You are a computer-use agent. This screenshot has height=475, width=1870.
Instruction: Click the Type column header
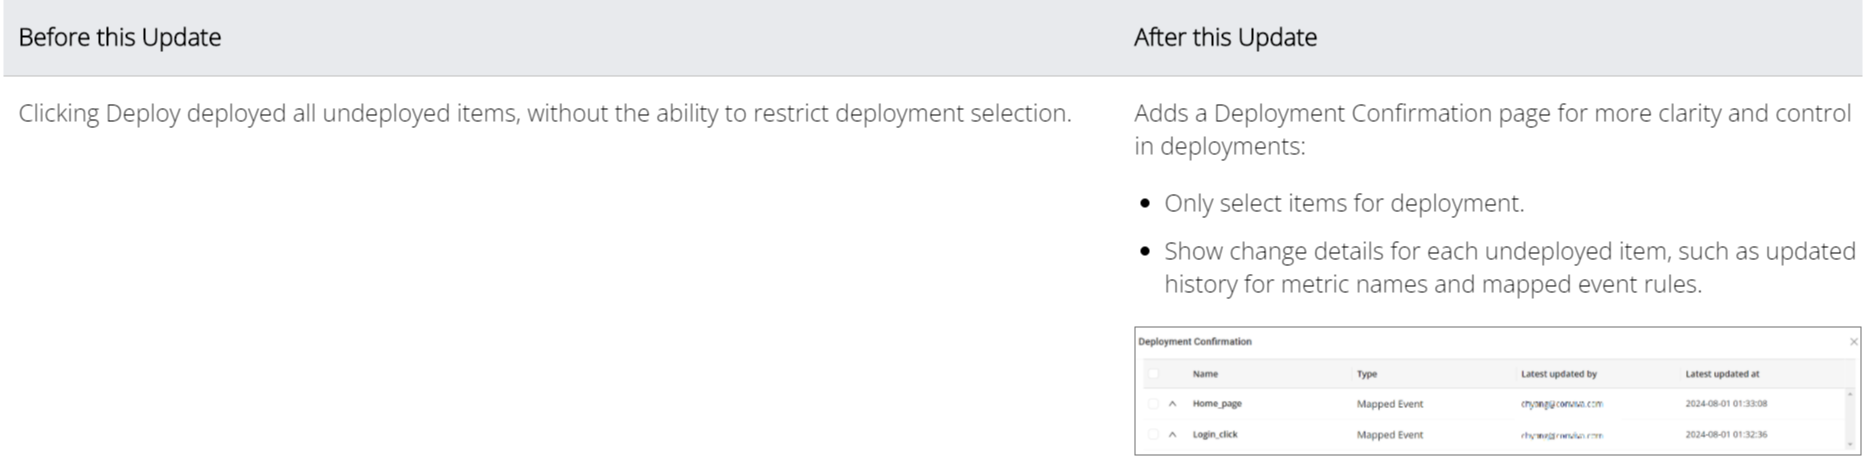(1367, 374)
